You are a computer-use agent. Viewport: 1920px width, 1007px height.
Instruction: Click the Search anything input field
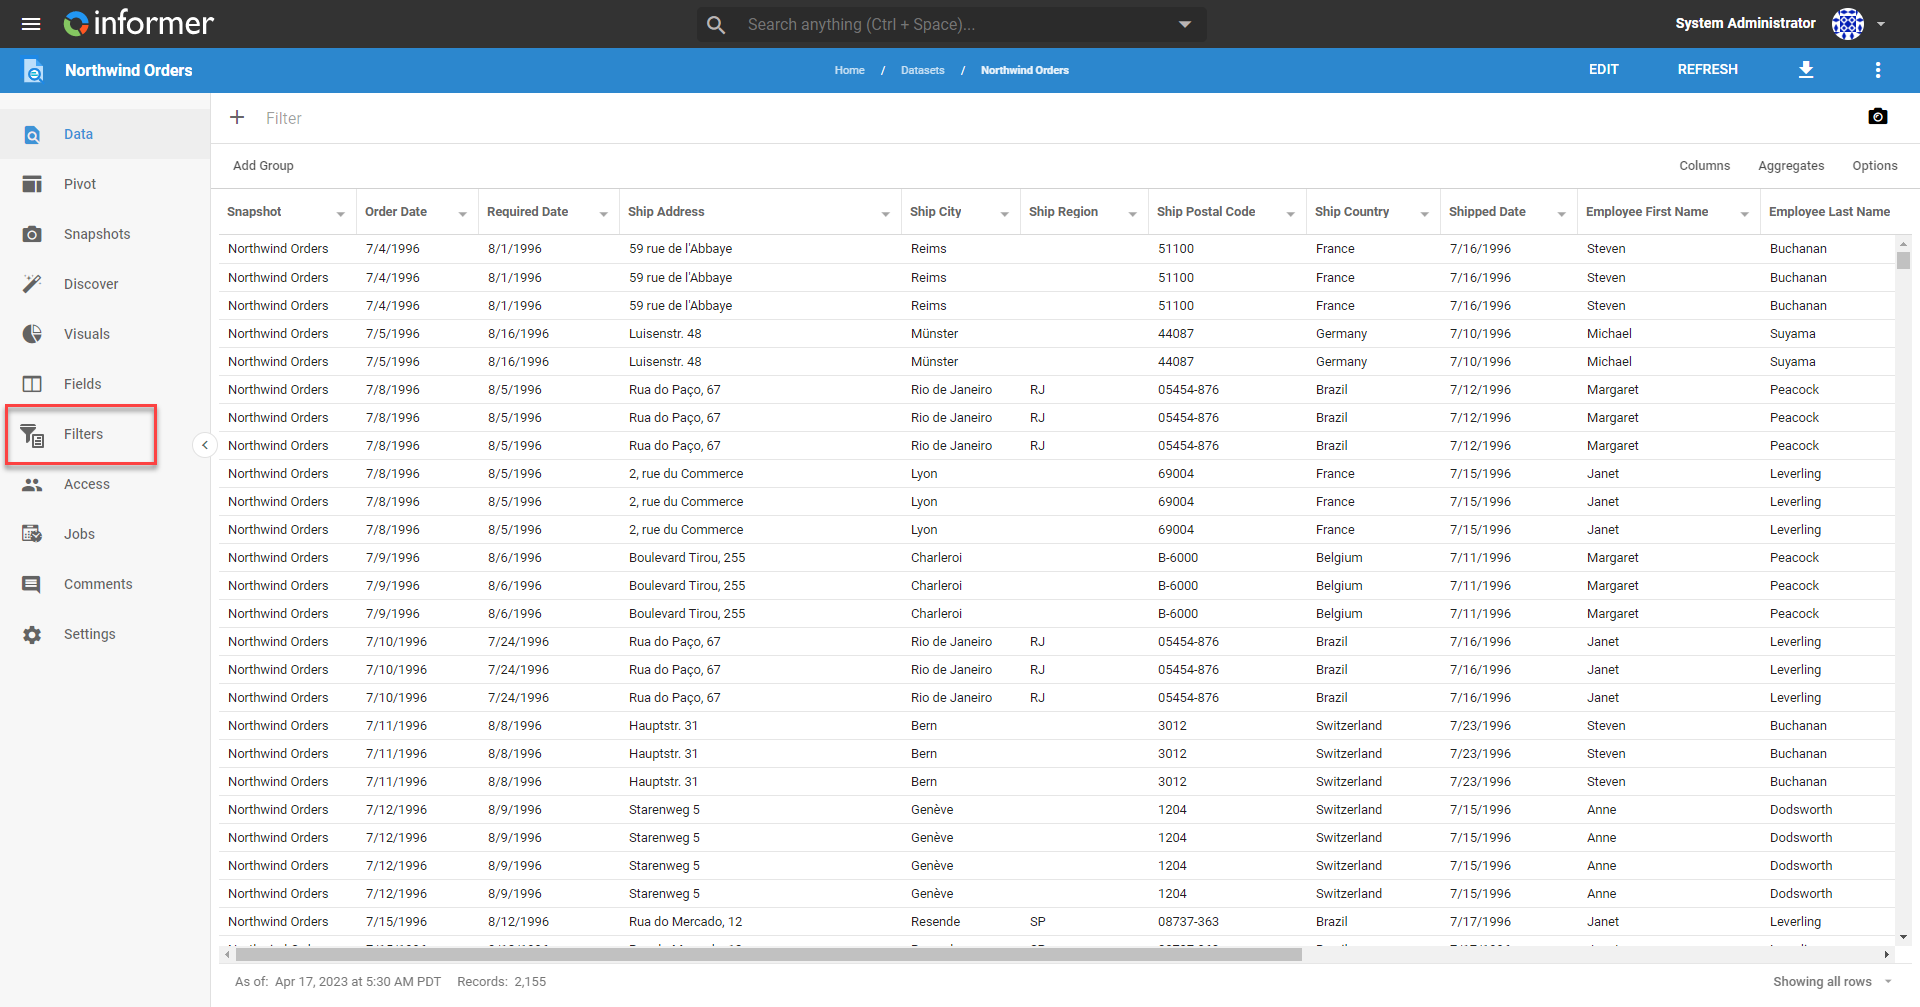point(950,25)
